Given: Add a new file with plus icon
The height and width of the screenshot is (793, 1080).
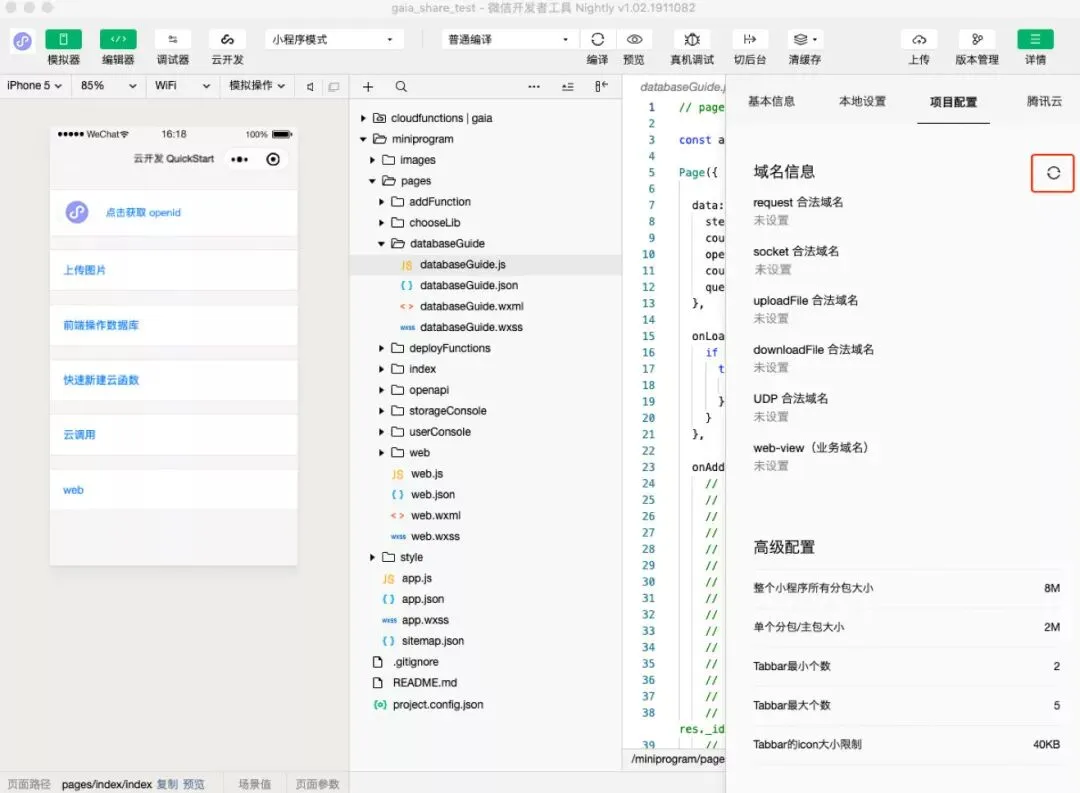Looking at the screenshot, I should [368, 86].
